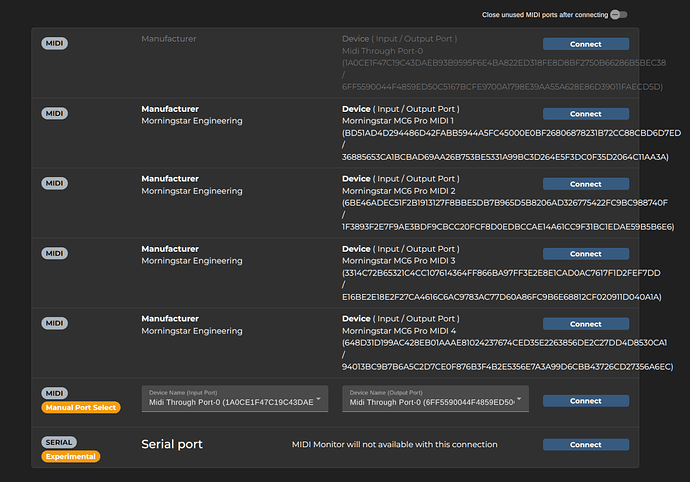Connect to Midi Through Port-0 device
Image resolution: width=690 pixels, height=482 pixels.
585,44
